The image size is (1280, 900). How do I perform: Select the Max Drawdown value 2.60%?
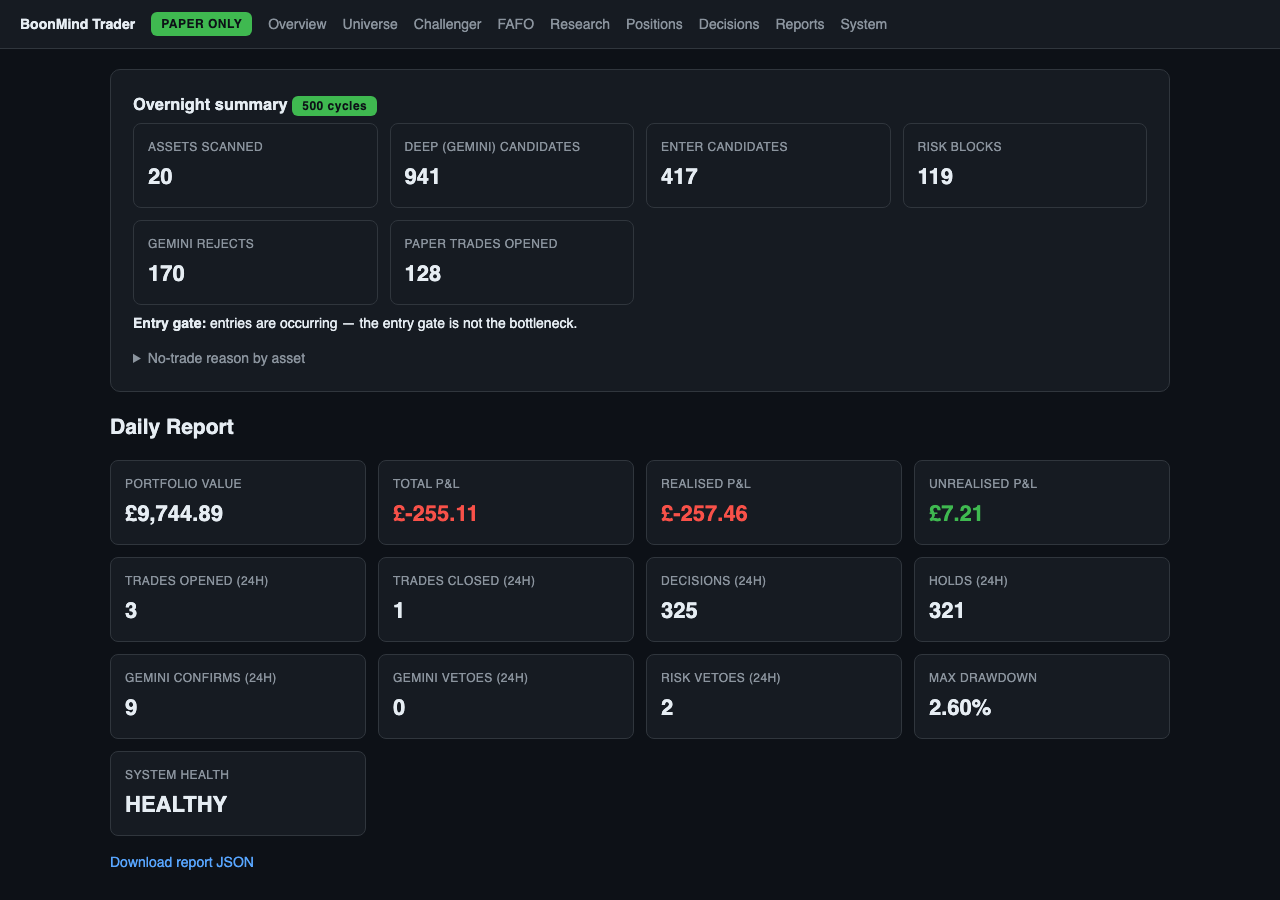click(960, 708)
